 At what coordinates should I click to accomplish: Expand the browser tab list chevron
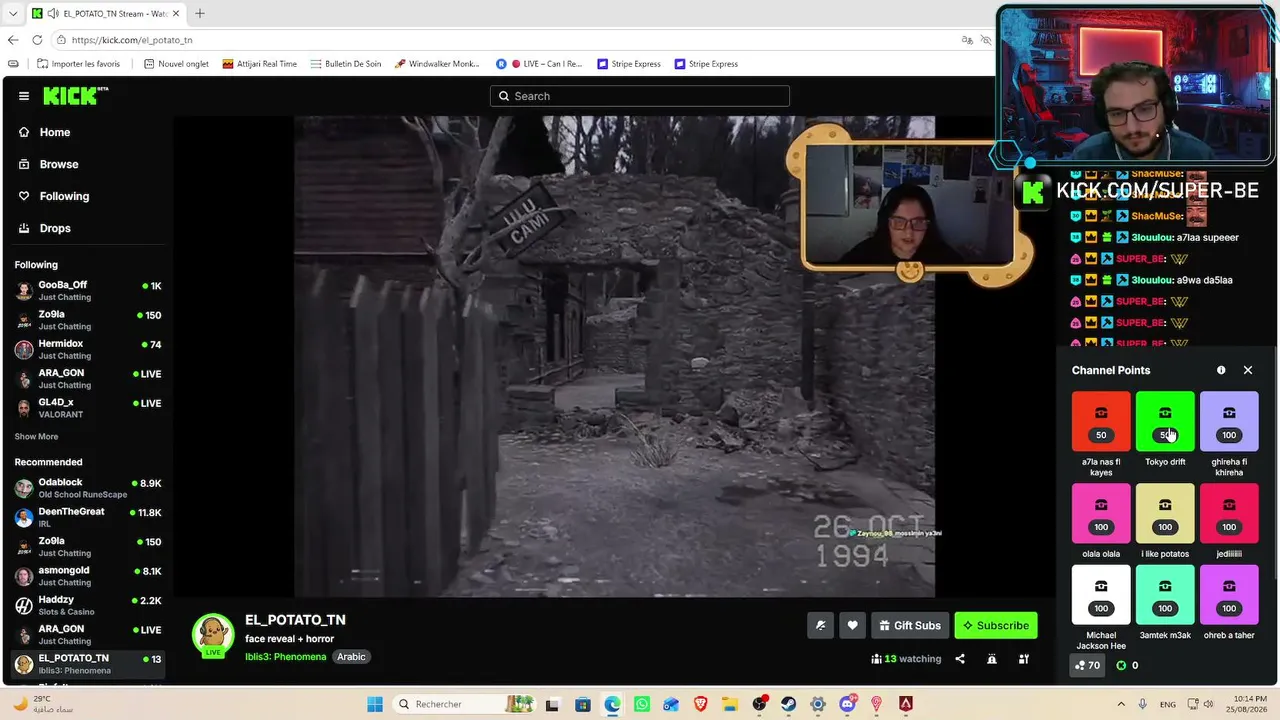click(x=13, y=14)
